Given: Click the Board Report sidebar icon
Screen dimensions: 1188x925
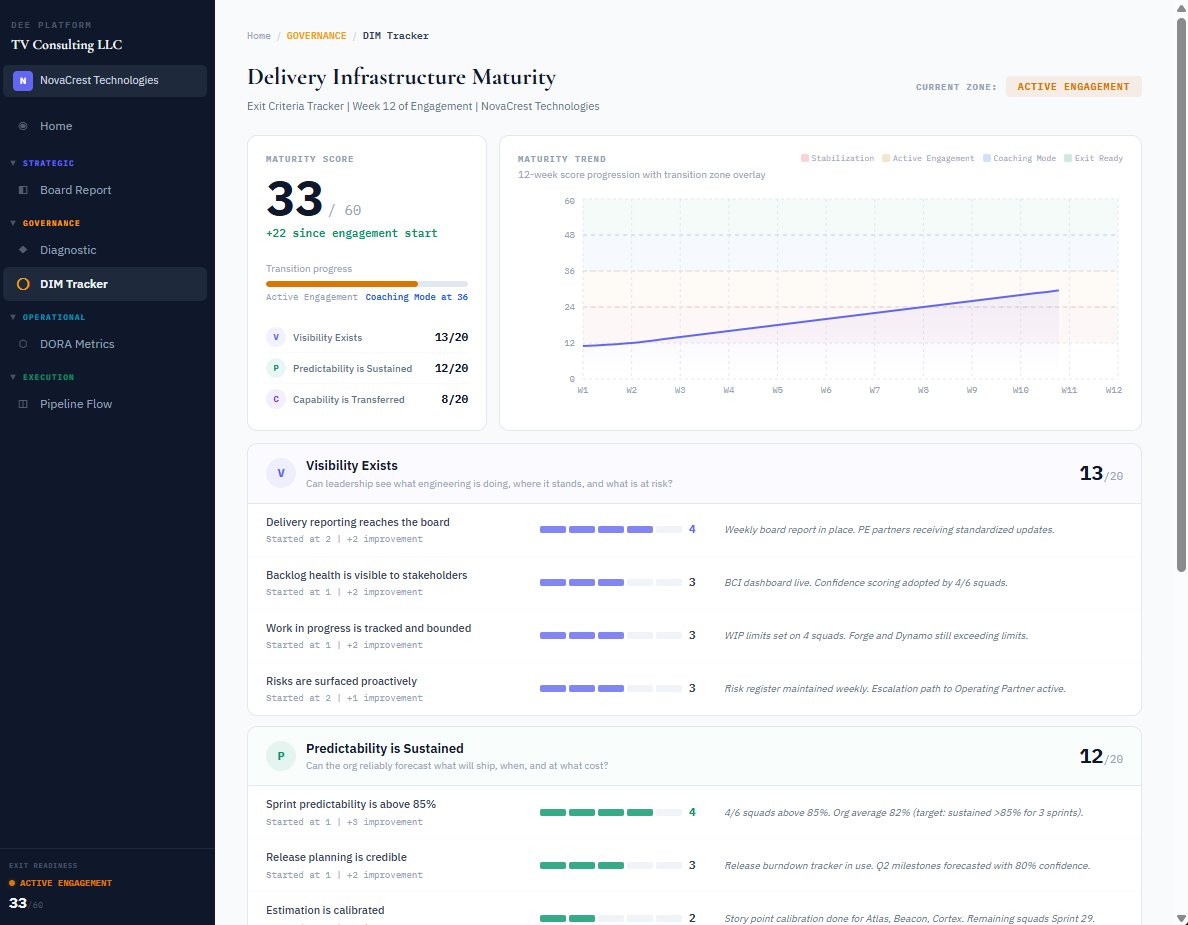Looking at the screenshot, I should coord(23,190).
